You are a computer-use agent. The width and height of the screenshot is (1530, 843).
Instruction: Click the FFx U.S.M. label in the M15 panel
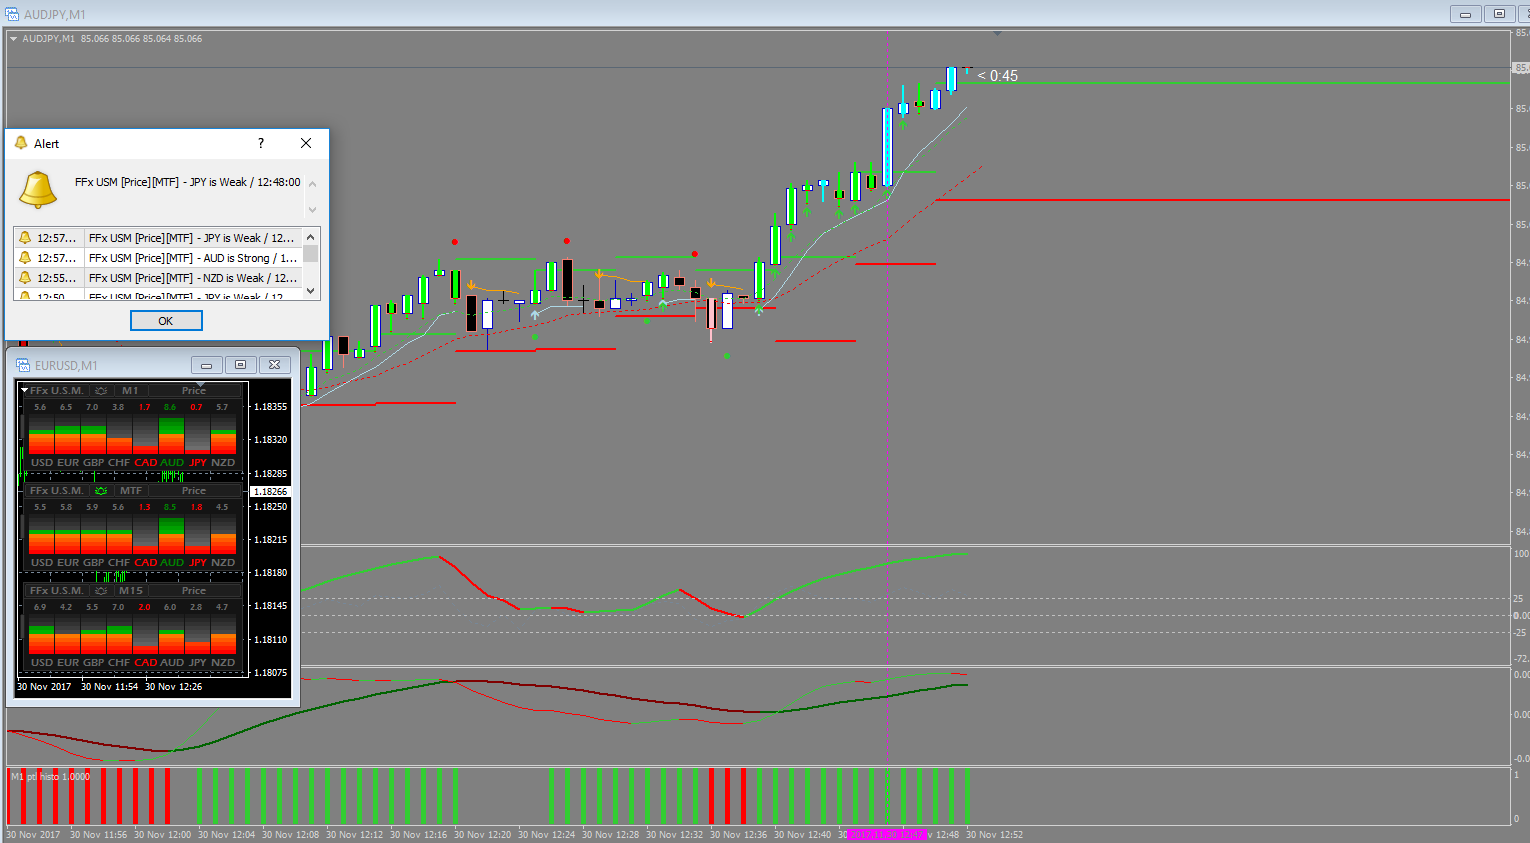[57, 591]
